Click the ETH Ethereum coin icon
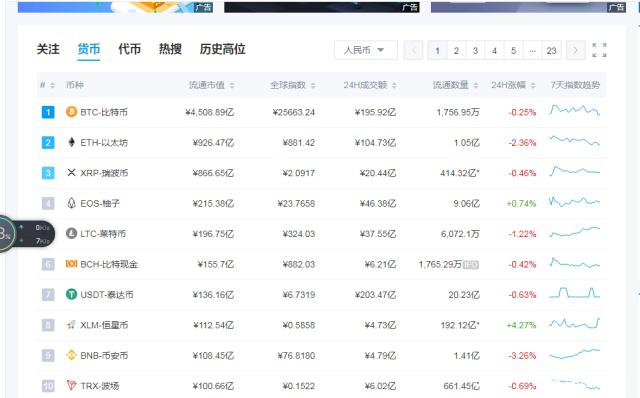This screenshot has width=640, height=398. coord(71,142)
